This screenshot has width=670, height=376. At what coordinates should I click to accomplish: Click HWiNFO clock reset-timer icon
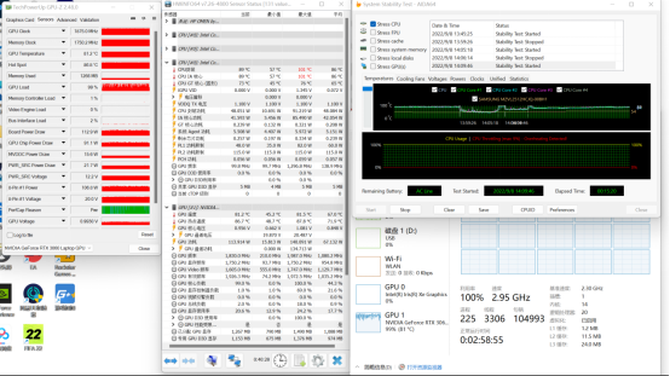pos(280,361)
